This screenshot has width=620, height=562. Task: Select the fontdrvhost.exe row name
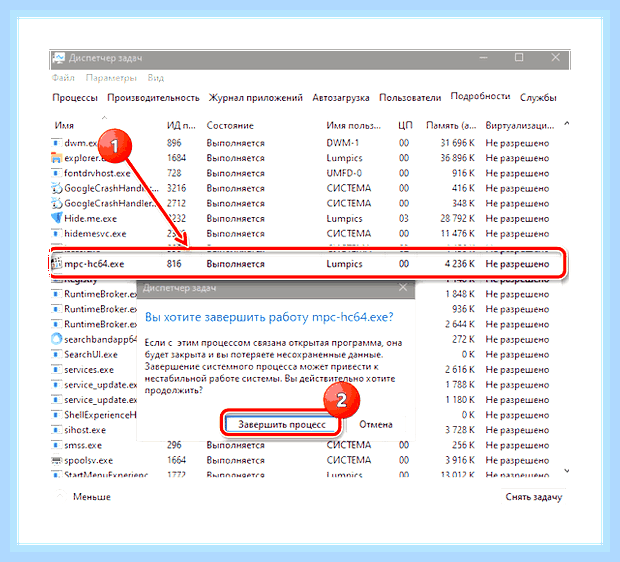click(97, 173)
